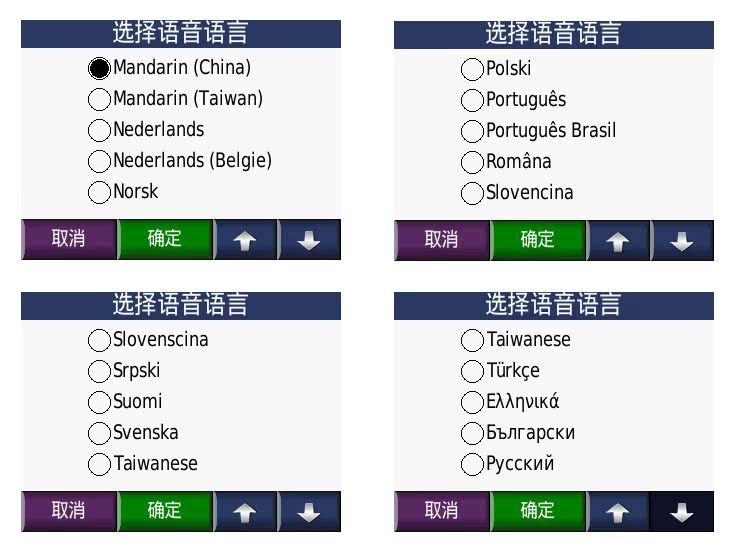Tap the down arrow beneath the Svenska list

click(x=309, y=512)
